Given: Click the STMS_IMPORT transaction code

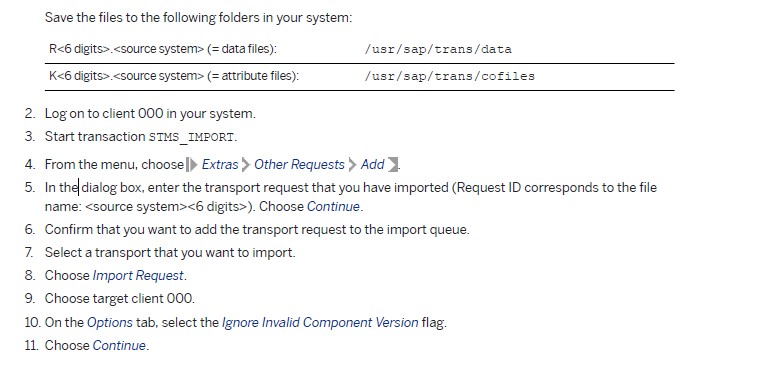Looking at the screenshot, I should pyautogui.click(x=191, y=137).
